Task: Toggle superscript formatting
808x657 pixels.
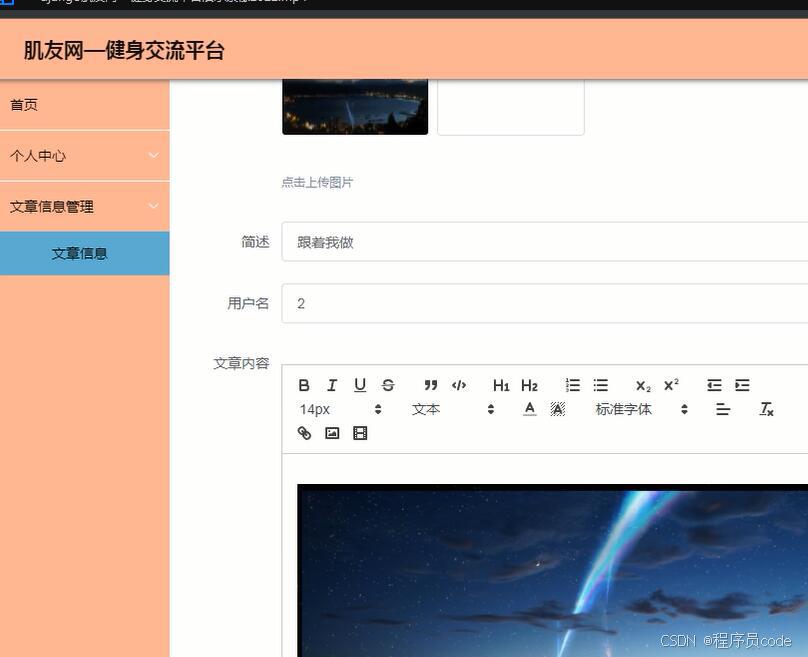Action: [x=670, y=385]
